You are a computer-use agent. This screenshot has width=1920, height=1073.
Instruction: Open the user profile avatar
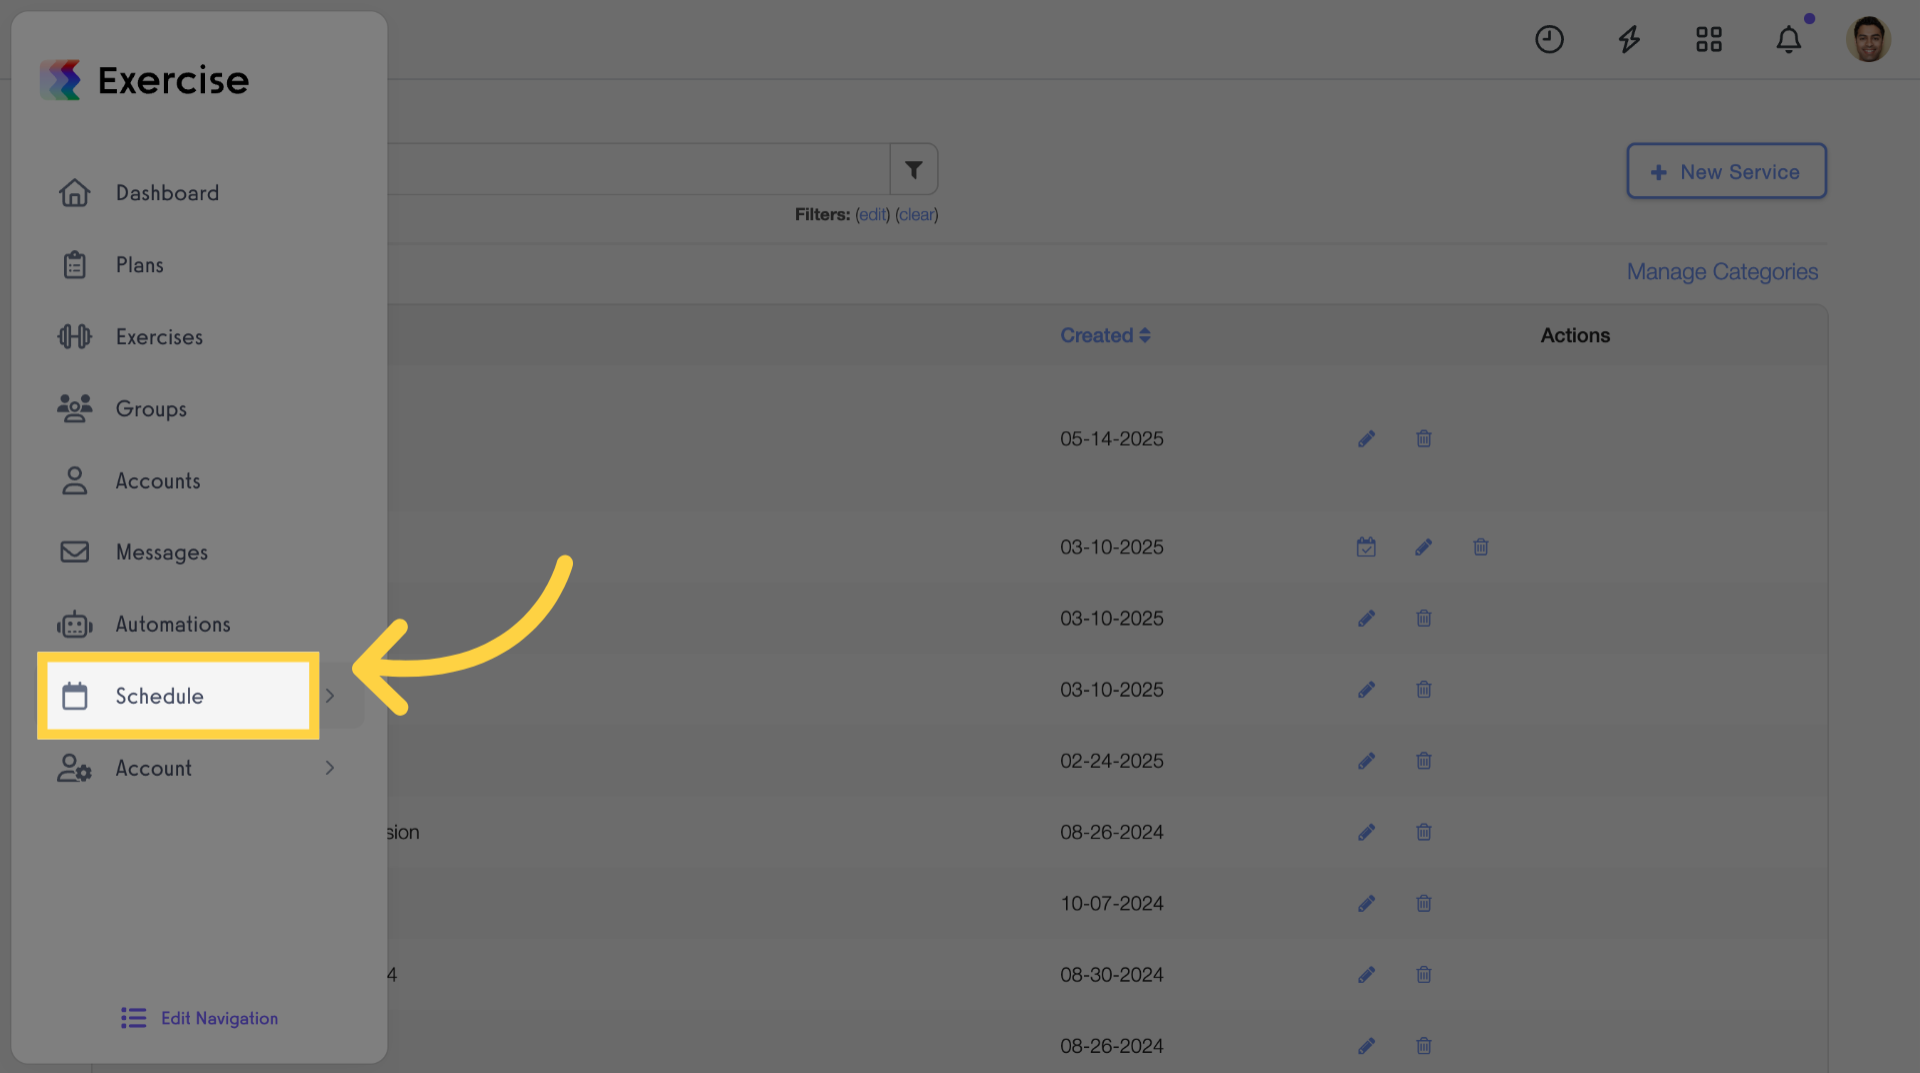1868,40
